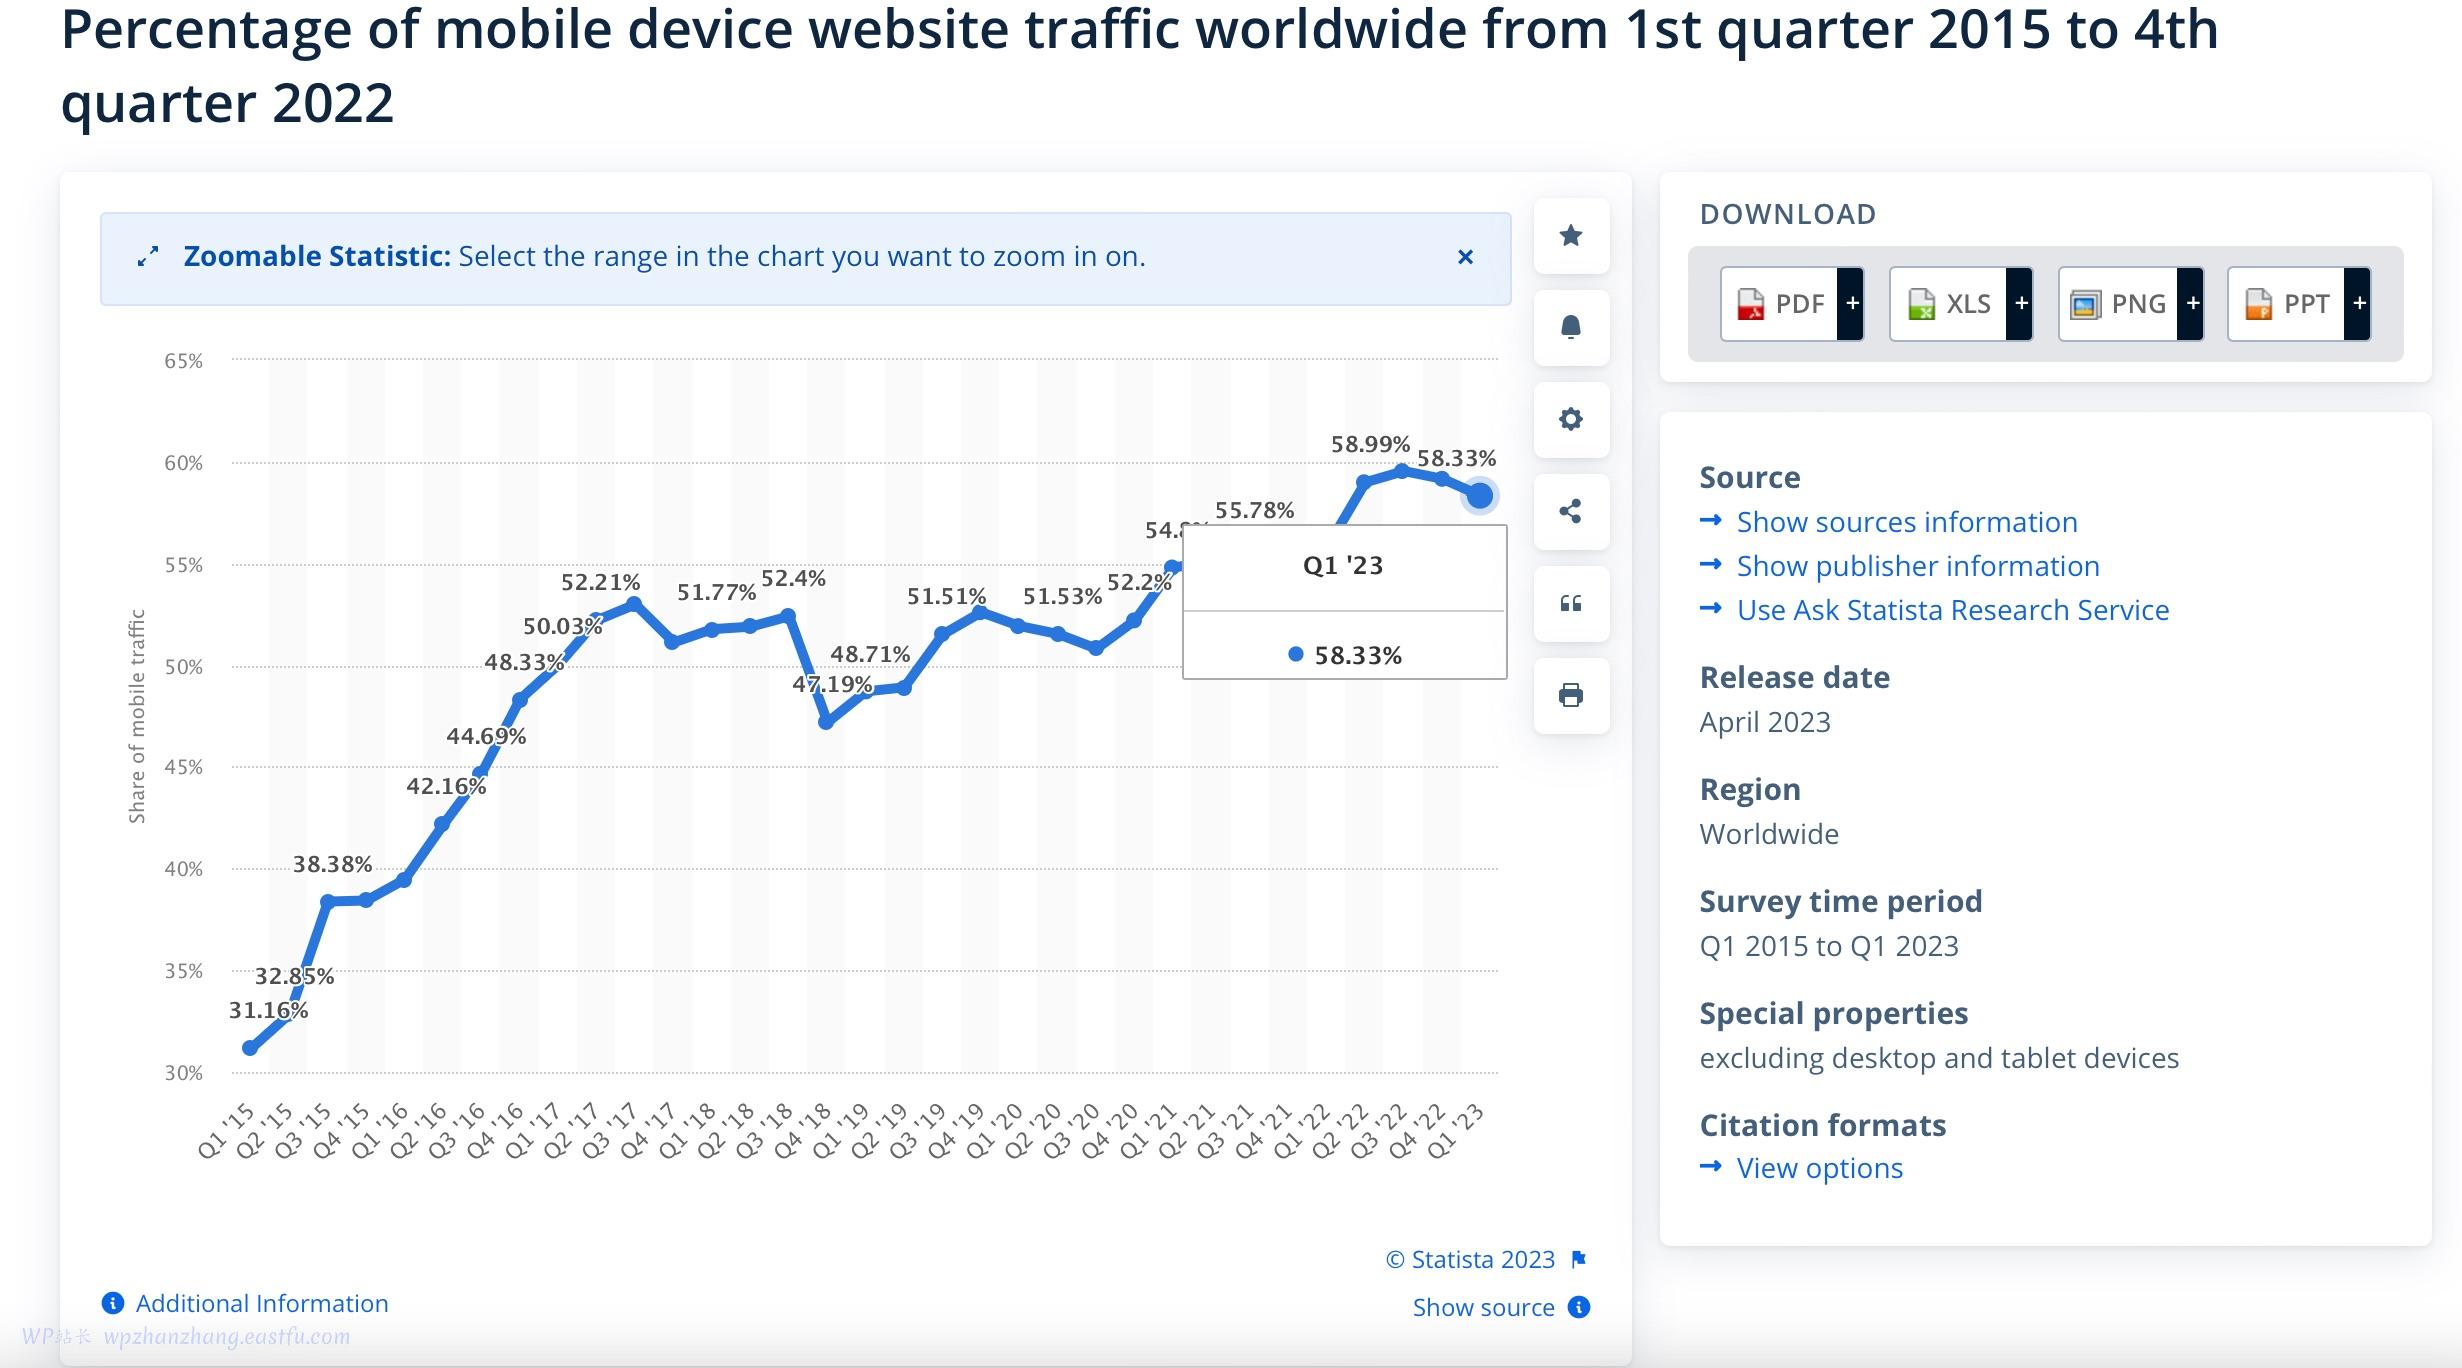The width and height of the screenshot is (2462, 1368).
Task: Favorite this statistic using the star icon
Action: click(x=1571, y=236)
